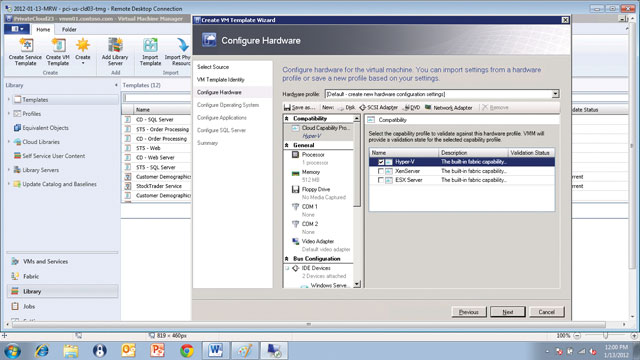
Task: Collapse the Bus Configuration section
Action: pos(287,259)
